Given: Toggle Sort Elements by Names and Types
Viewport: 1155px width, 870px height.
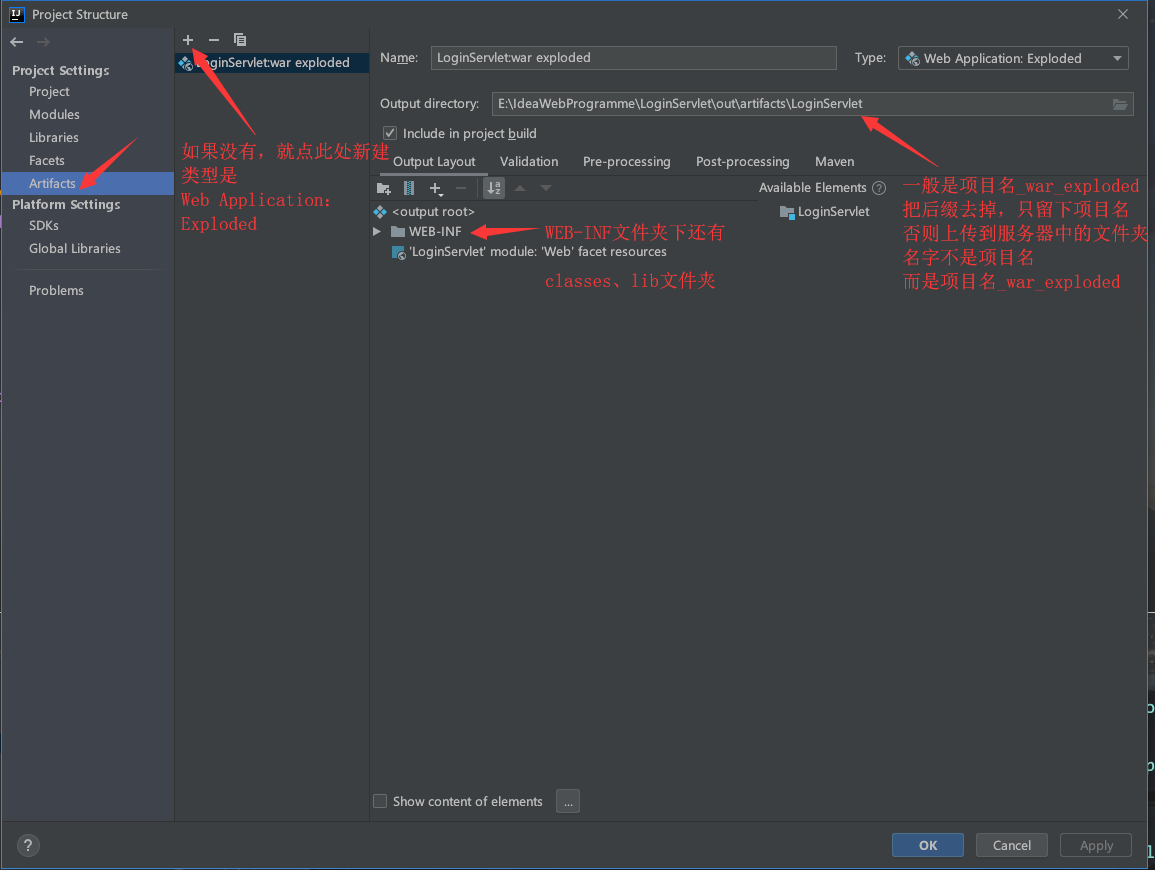Looking at the screenshot, I should pos(494,189).
